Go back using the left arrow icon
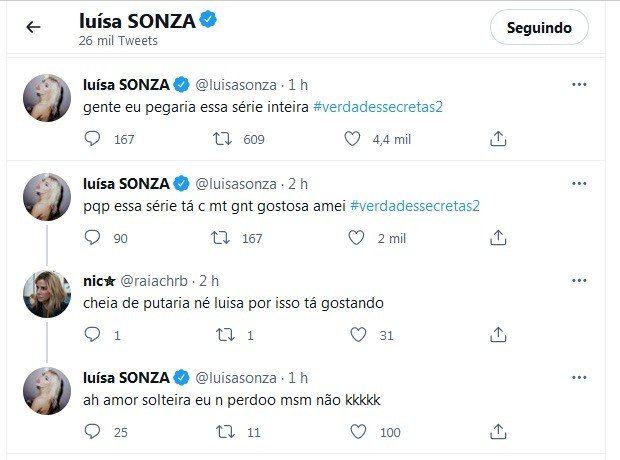 pos(33,27)
